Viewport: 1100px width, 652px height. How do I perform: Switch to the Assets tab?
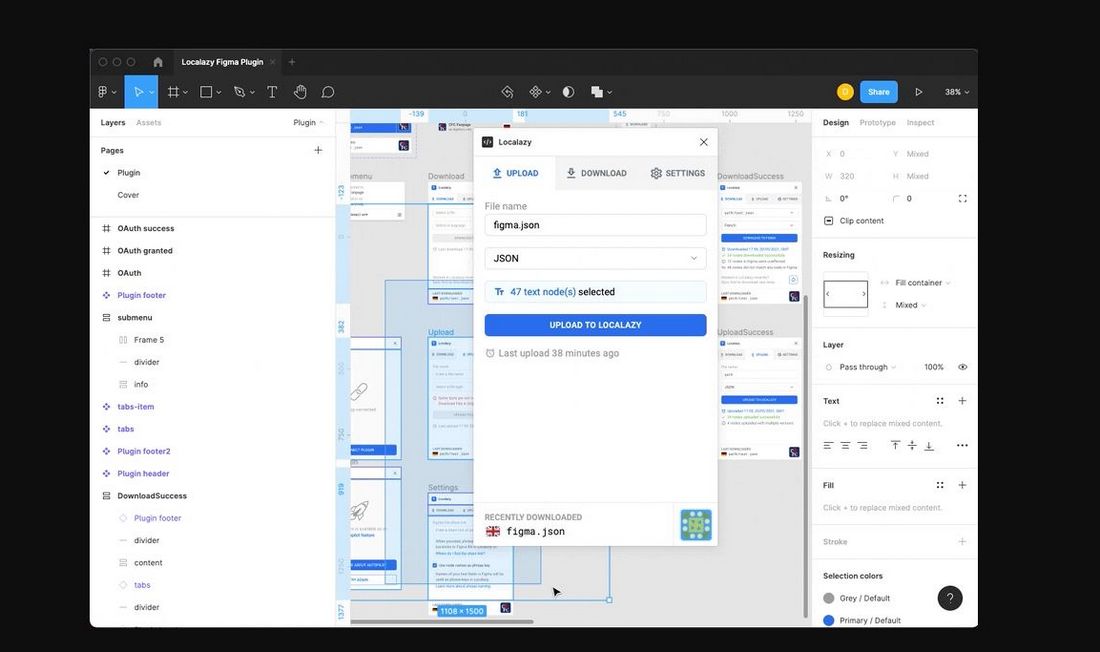click(149, 122)
